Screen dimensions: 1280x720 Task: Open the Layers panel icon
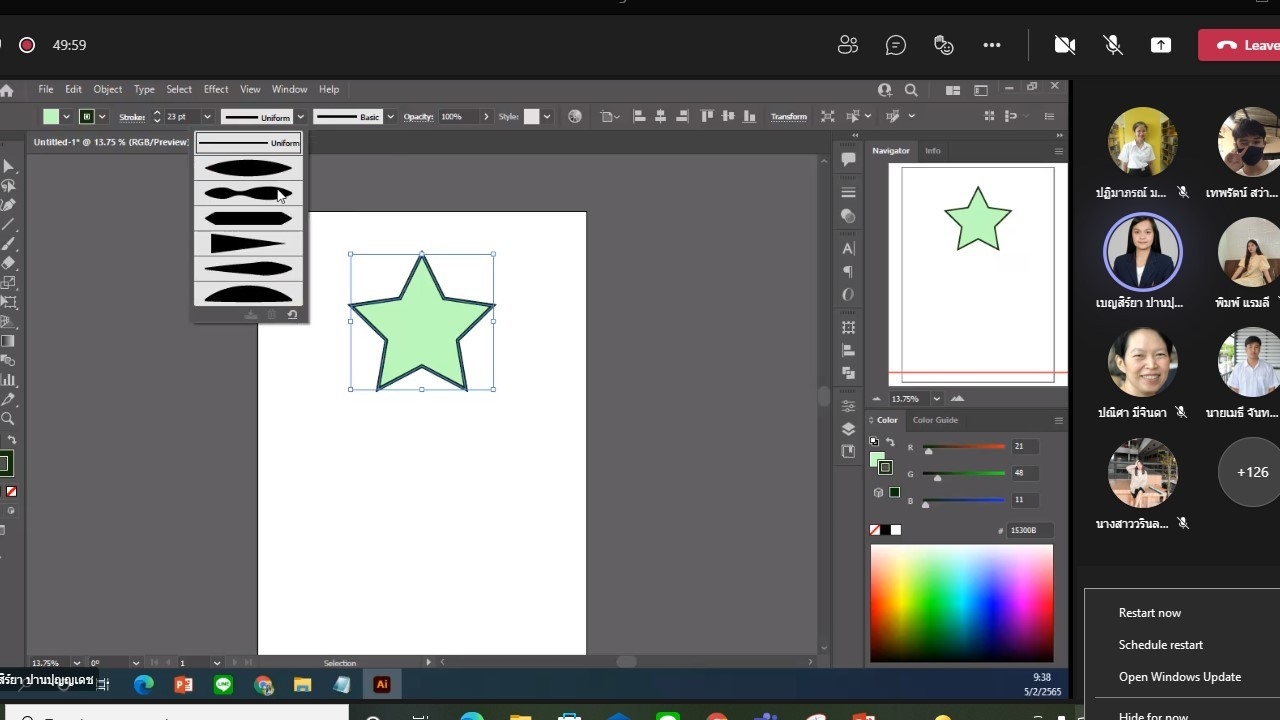click(x=849, y=429)
